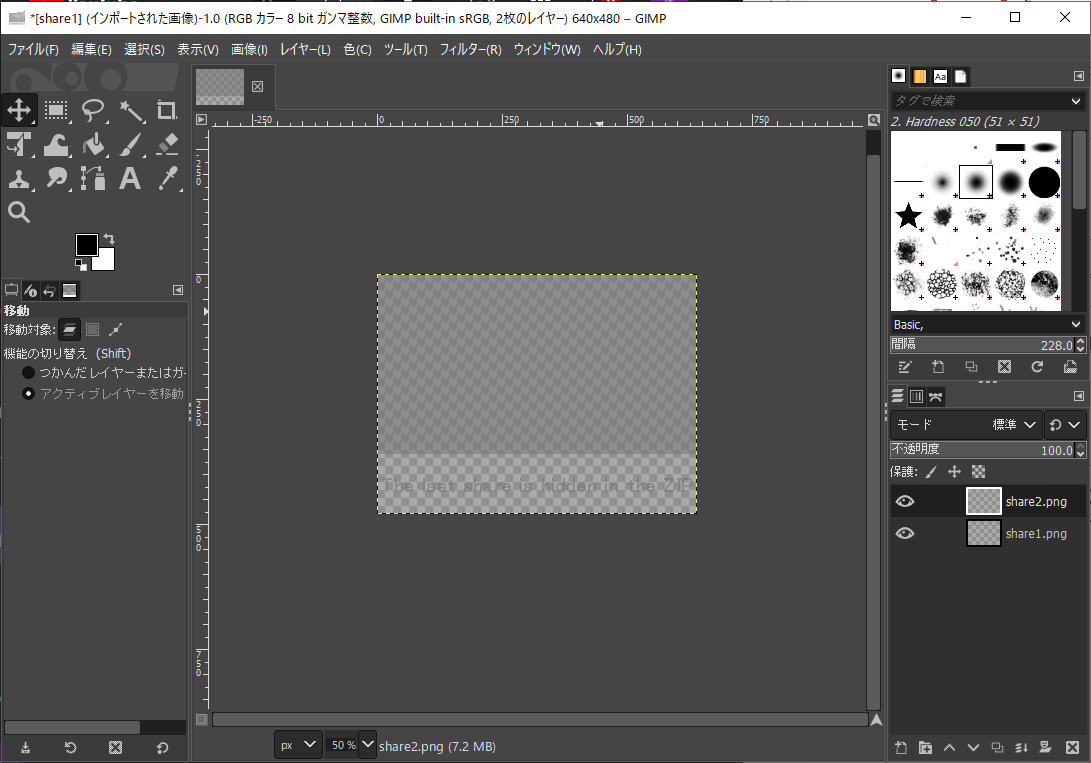This screenshot has width=1091, height=763.
Task: Duplicate the selected layer
Action: coord(997,748)
